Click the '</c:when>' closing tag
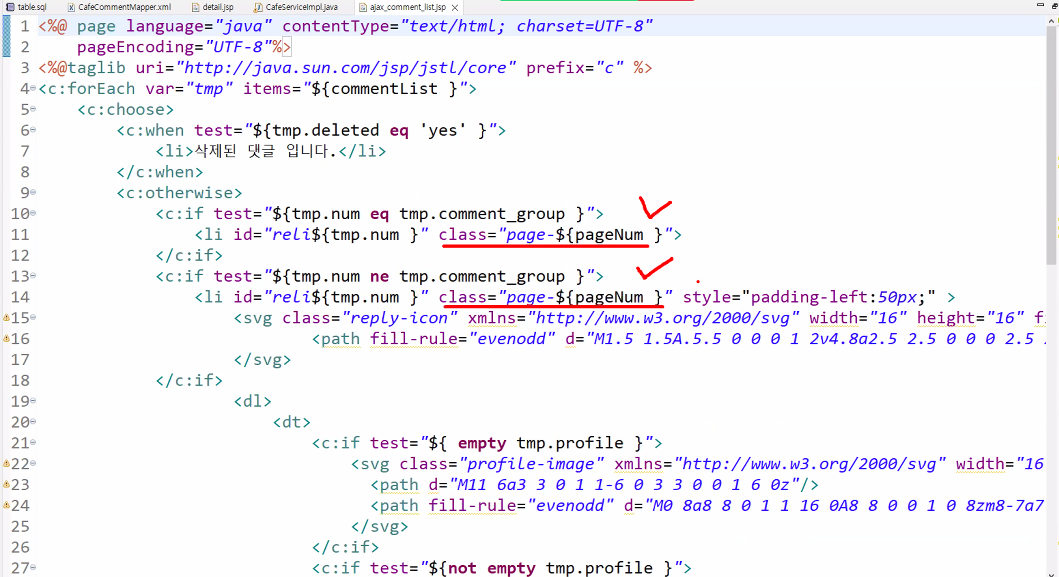This screenshot has width=1059, height=577. (x=159, y=172)
